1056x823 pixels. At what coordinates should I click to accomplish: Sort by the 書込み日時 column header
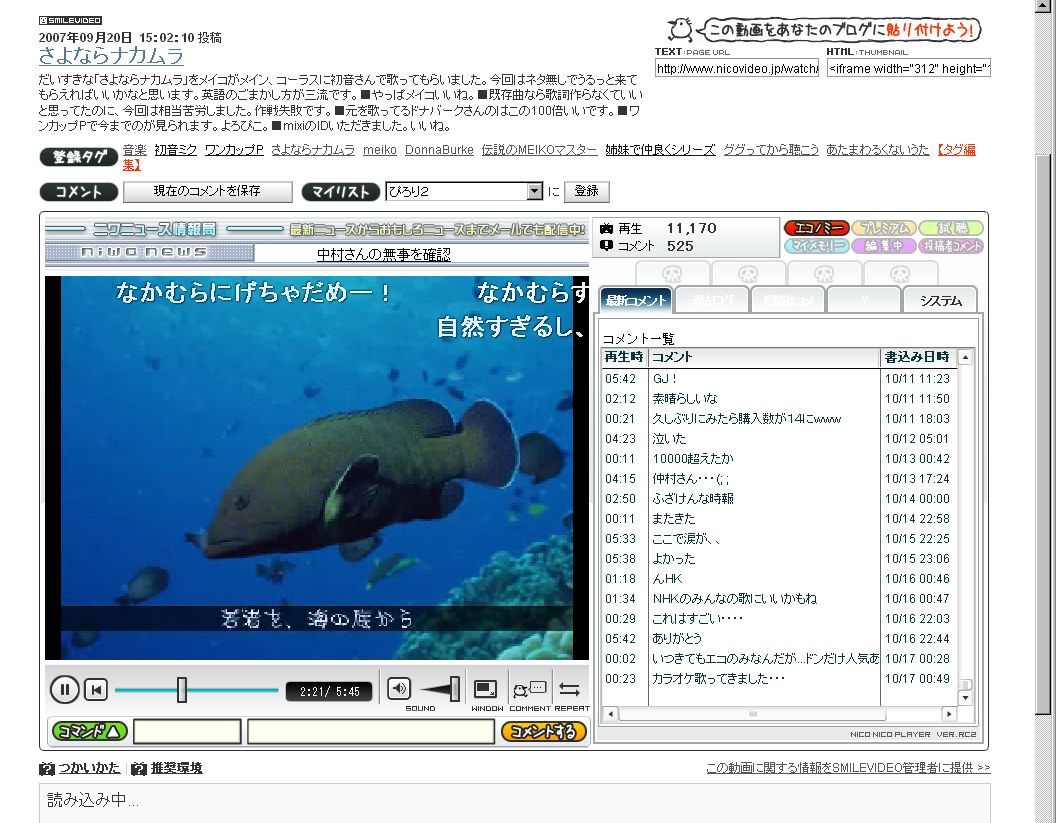[917, 357]
